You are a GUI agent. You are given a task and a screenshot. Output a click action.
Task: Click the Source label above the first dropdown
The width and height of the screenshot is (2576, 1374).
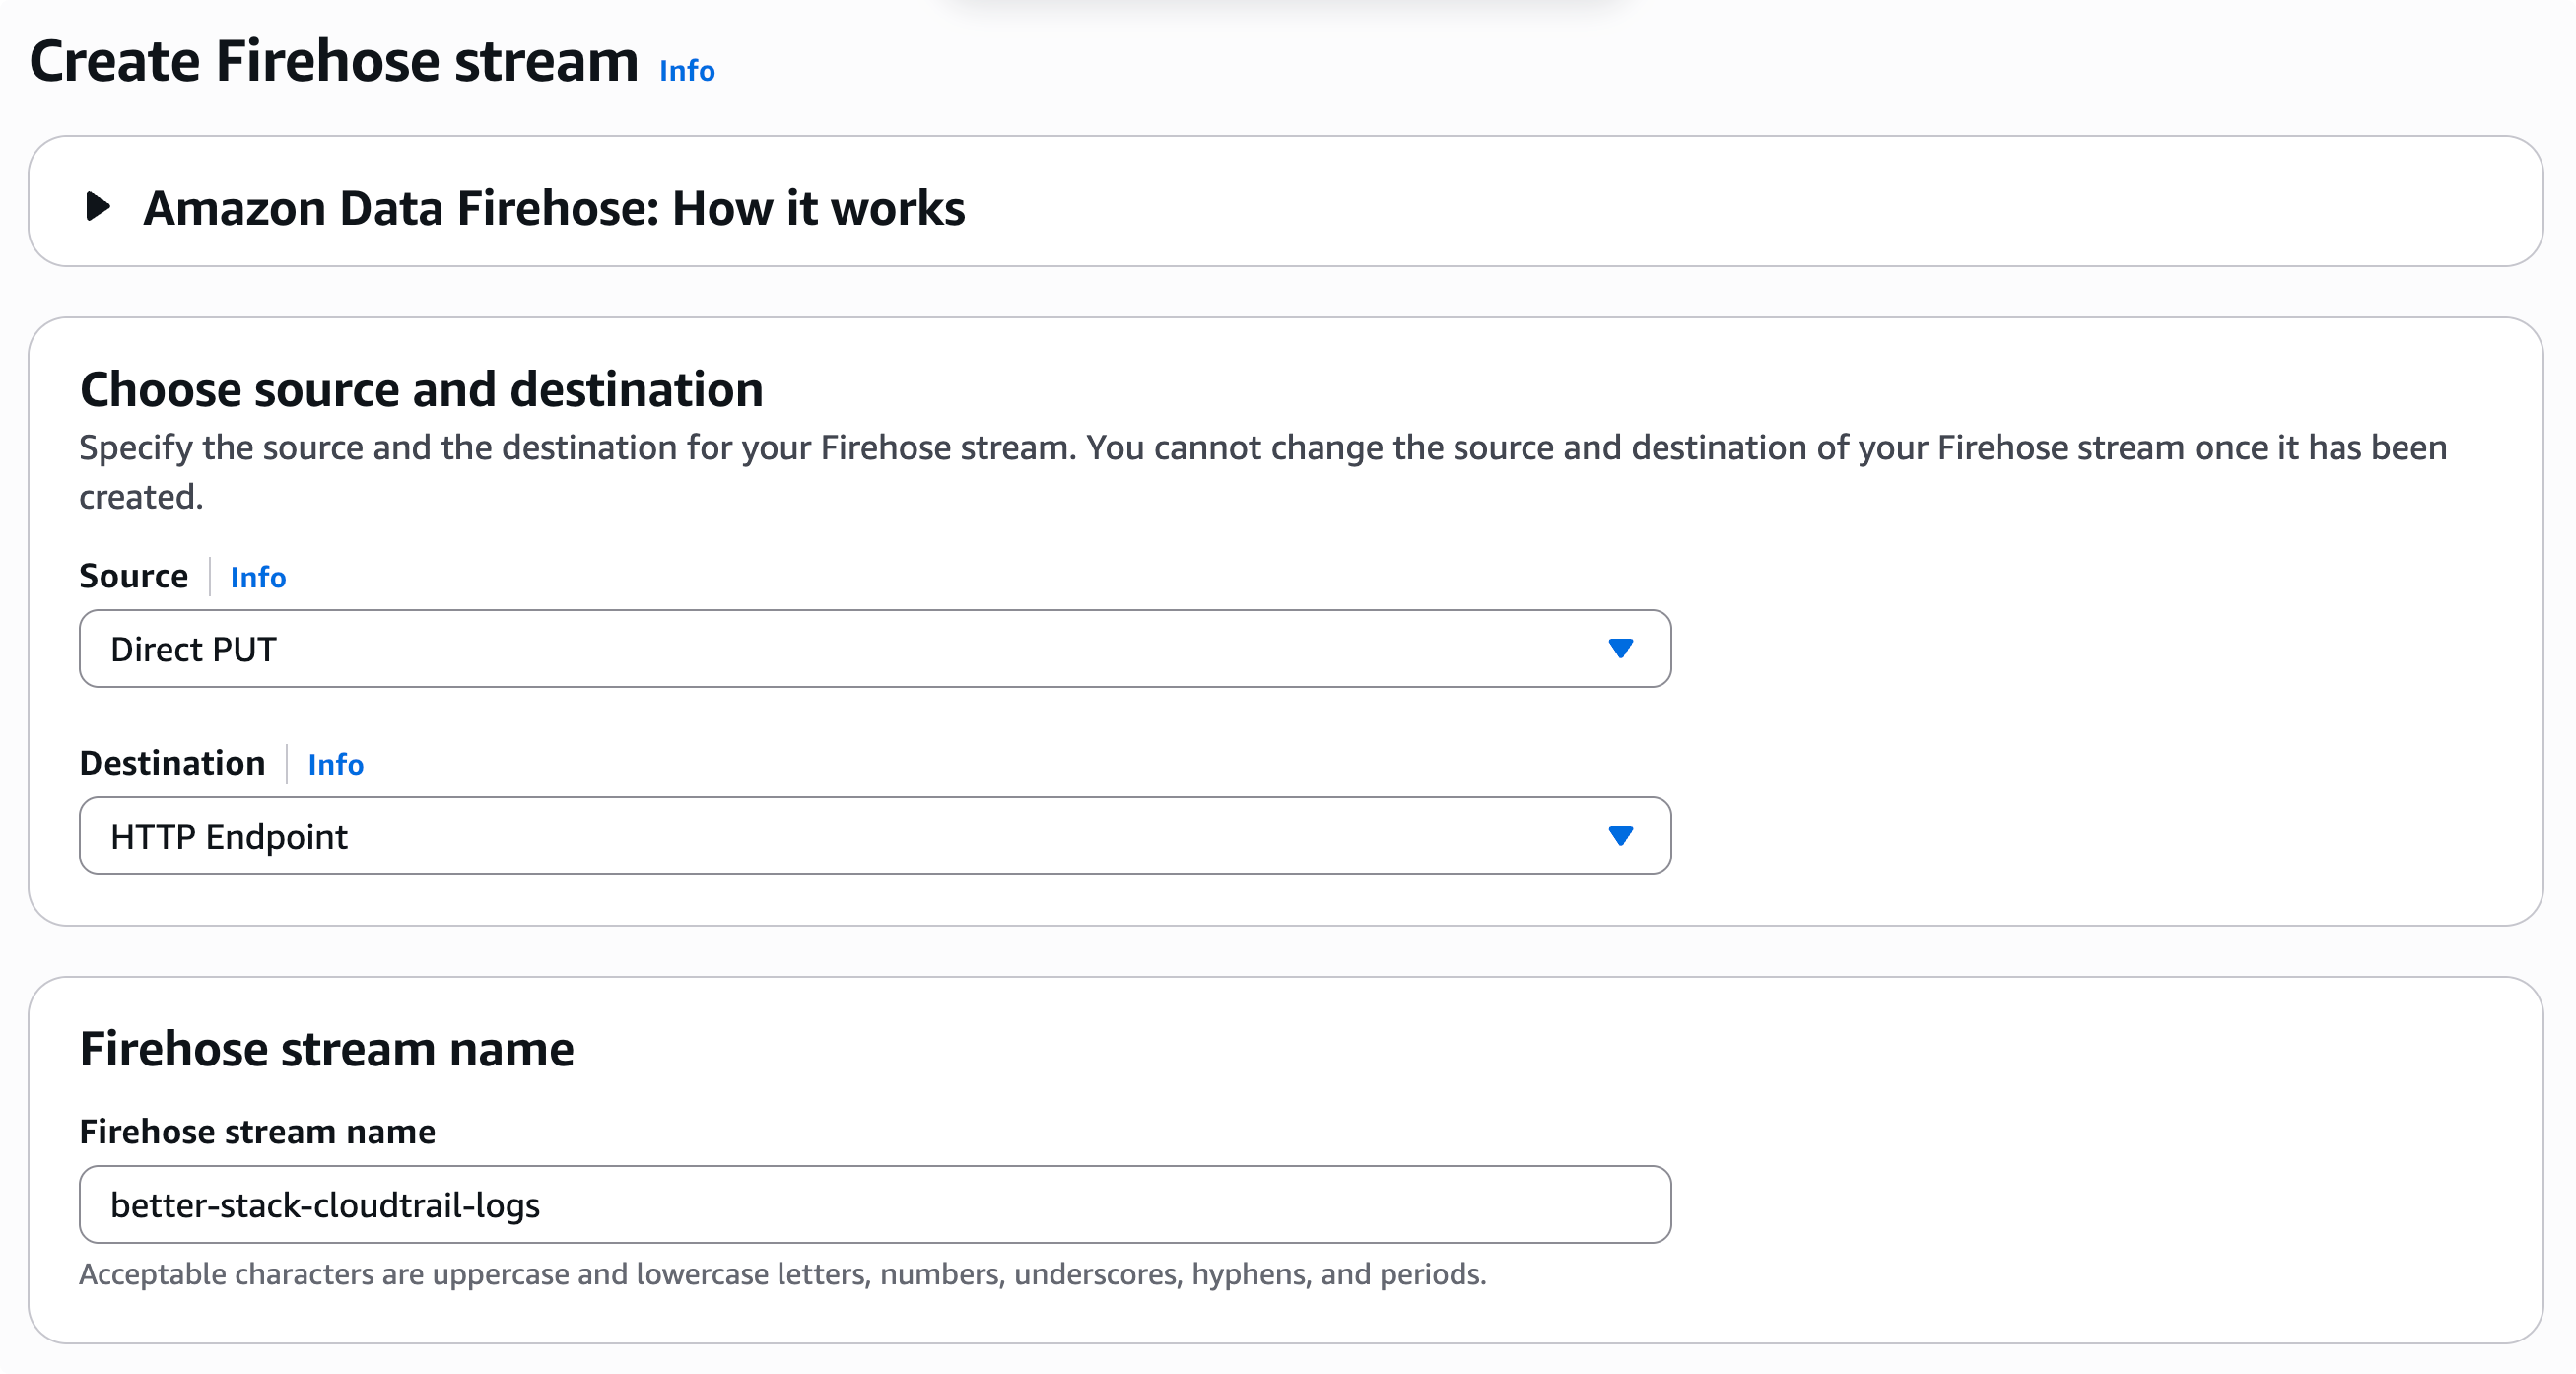[134, 575]
